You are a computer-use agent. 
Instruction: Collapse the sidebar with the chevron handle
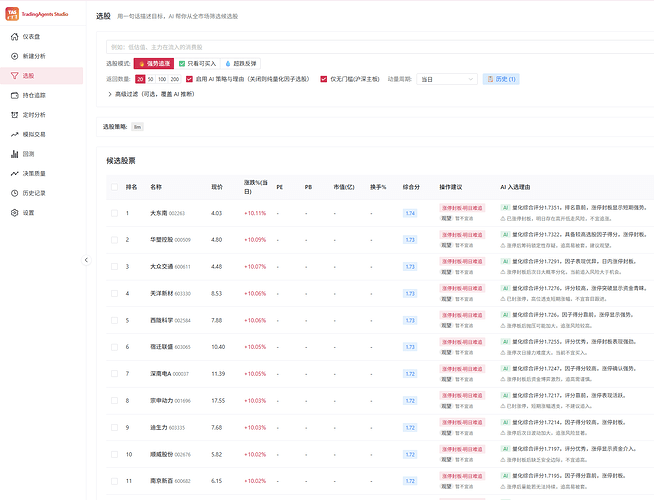click(86, 260)
